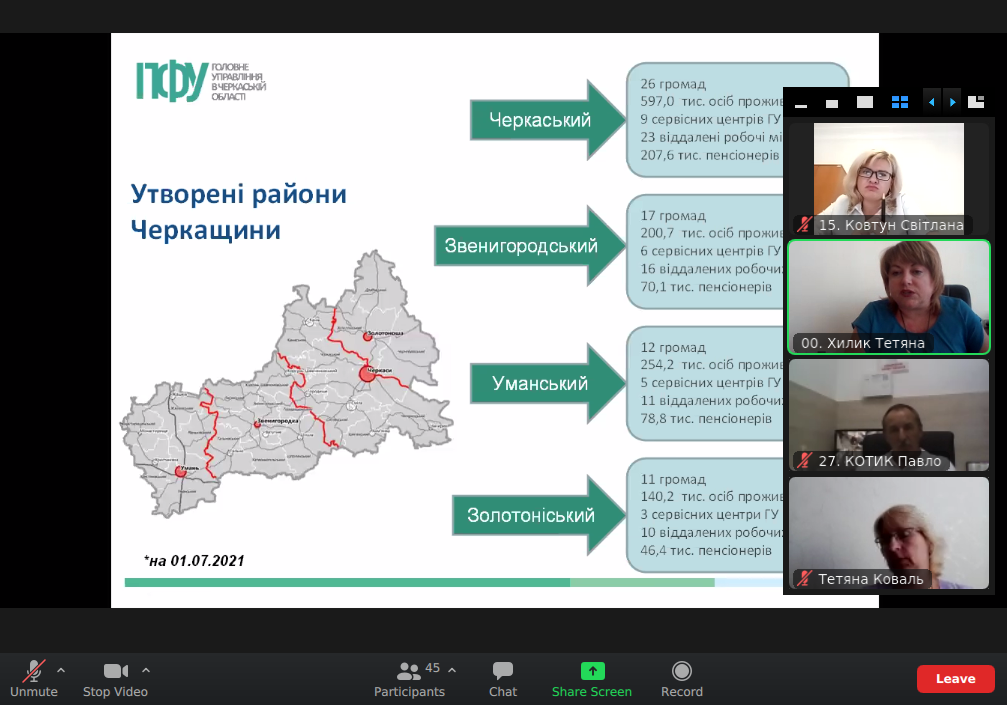The image size is (1007, 705).
Task: Click text '26 громад' in first info box
Action: coord(673,84)
